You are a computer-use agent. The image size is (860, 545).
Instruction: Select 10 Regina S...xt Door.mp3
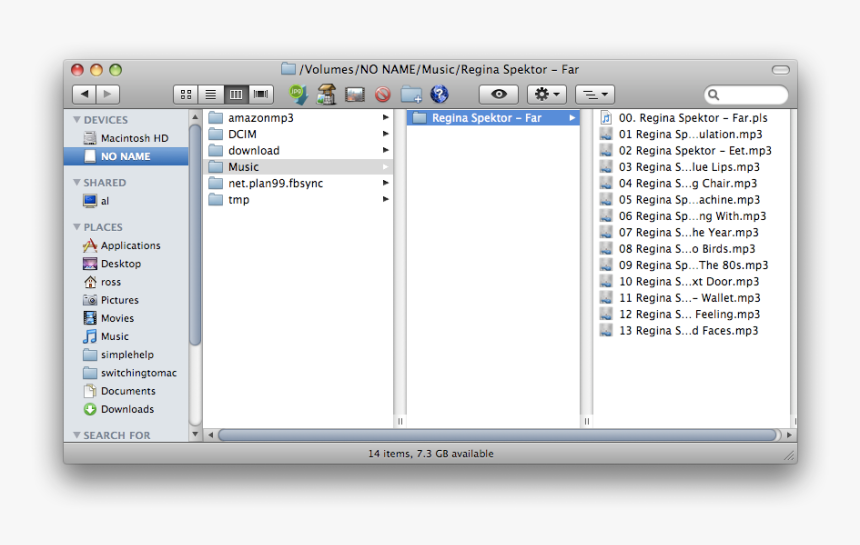click(692, 281)
